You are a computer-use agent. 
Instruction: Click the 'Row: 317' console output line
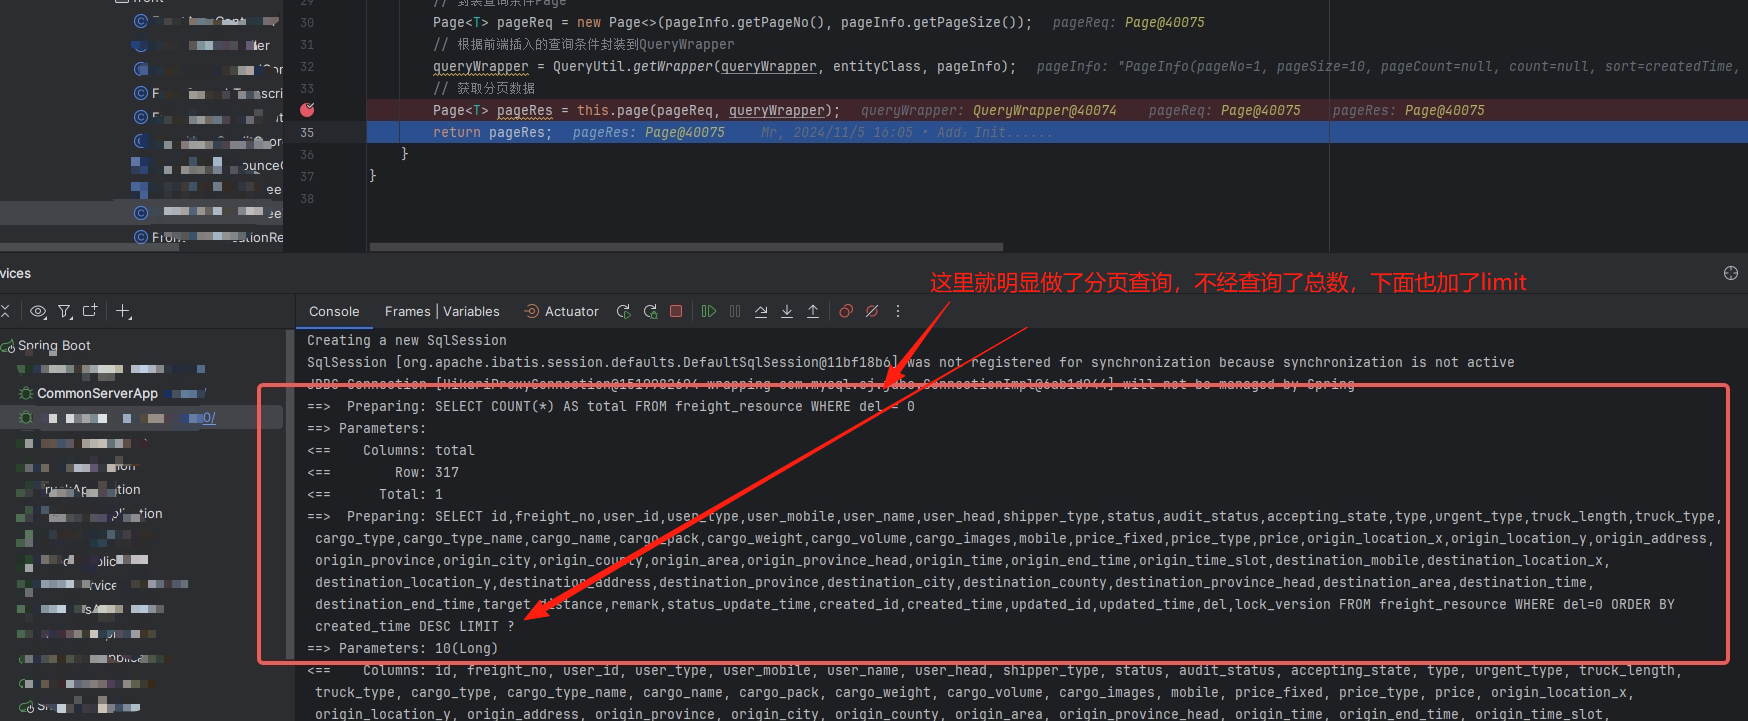427,472
